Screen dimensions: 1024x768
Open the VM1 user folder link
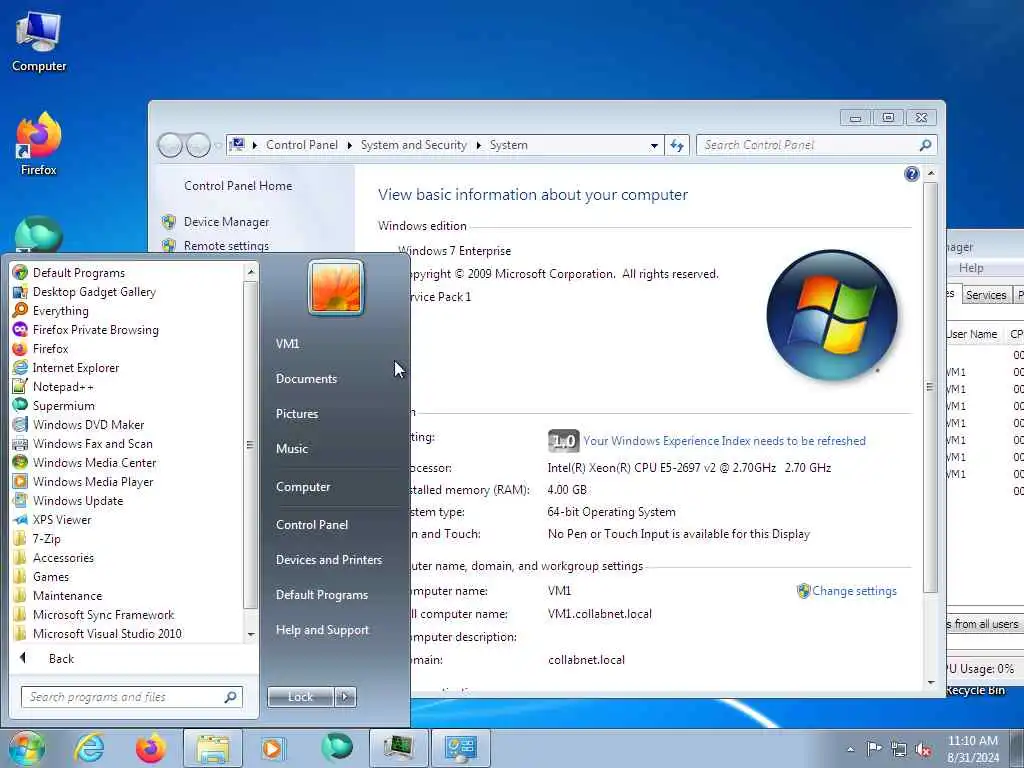tap(287, 344)
